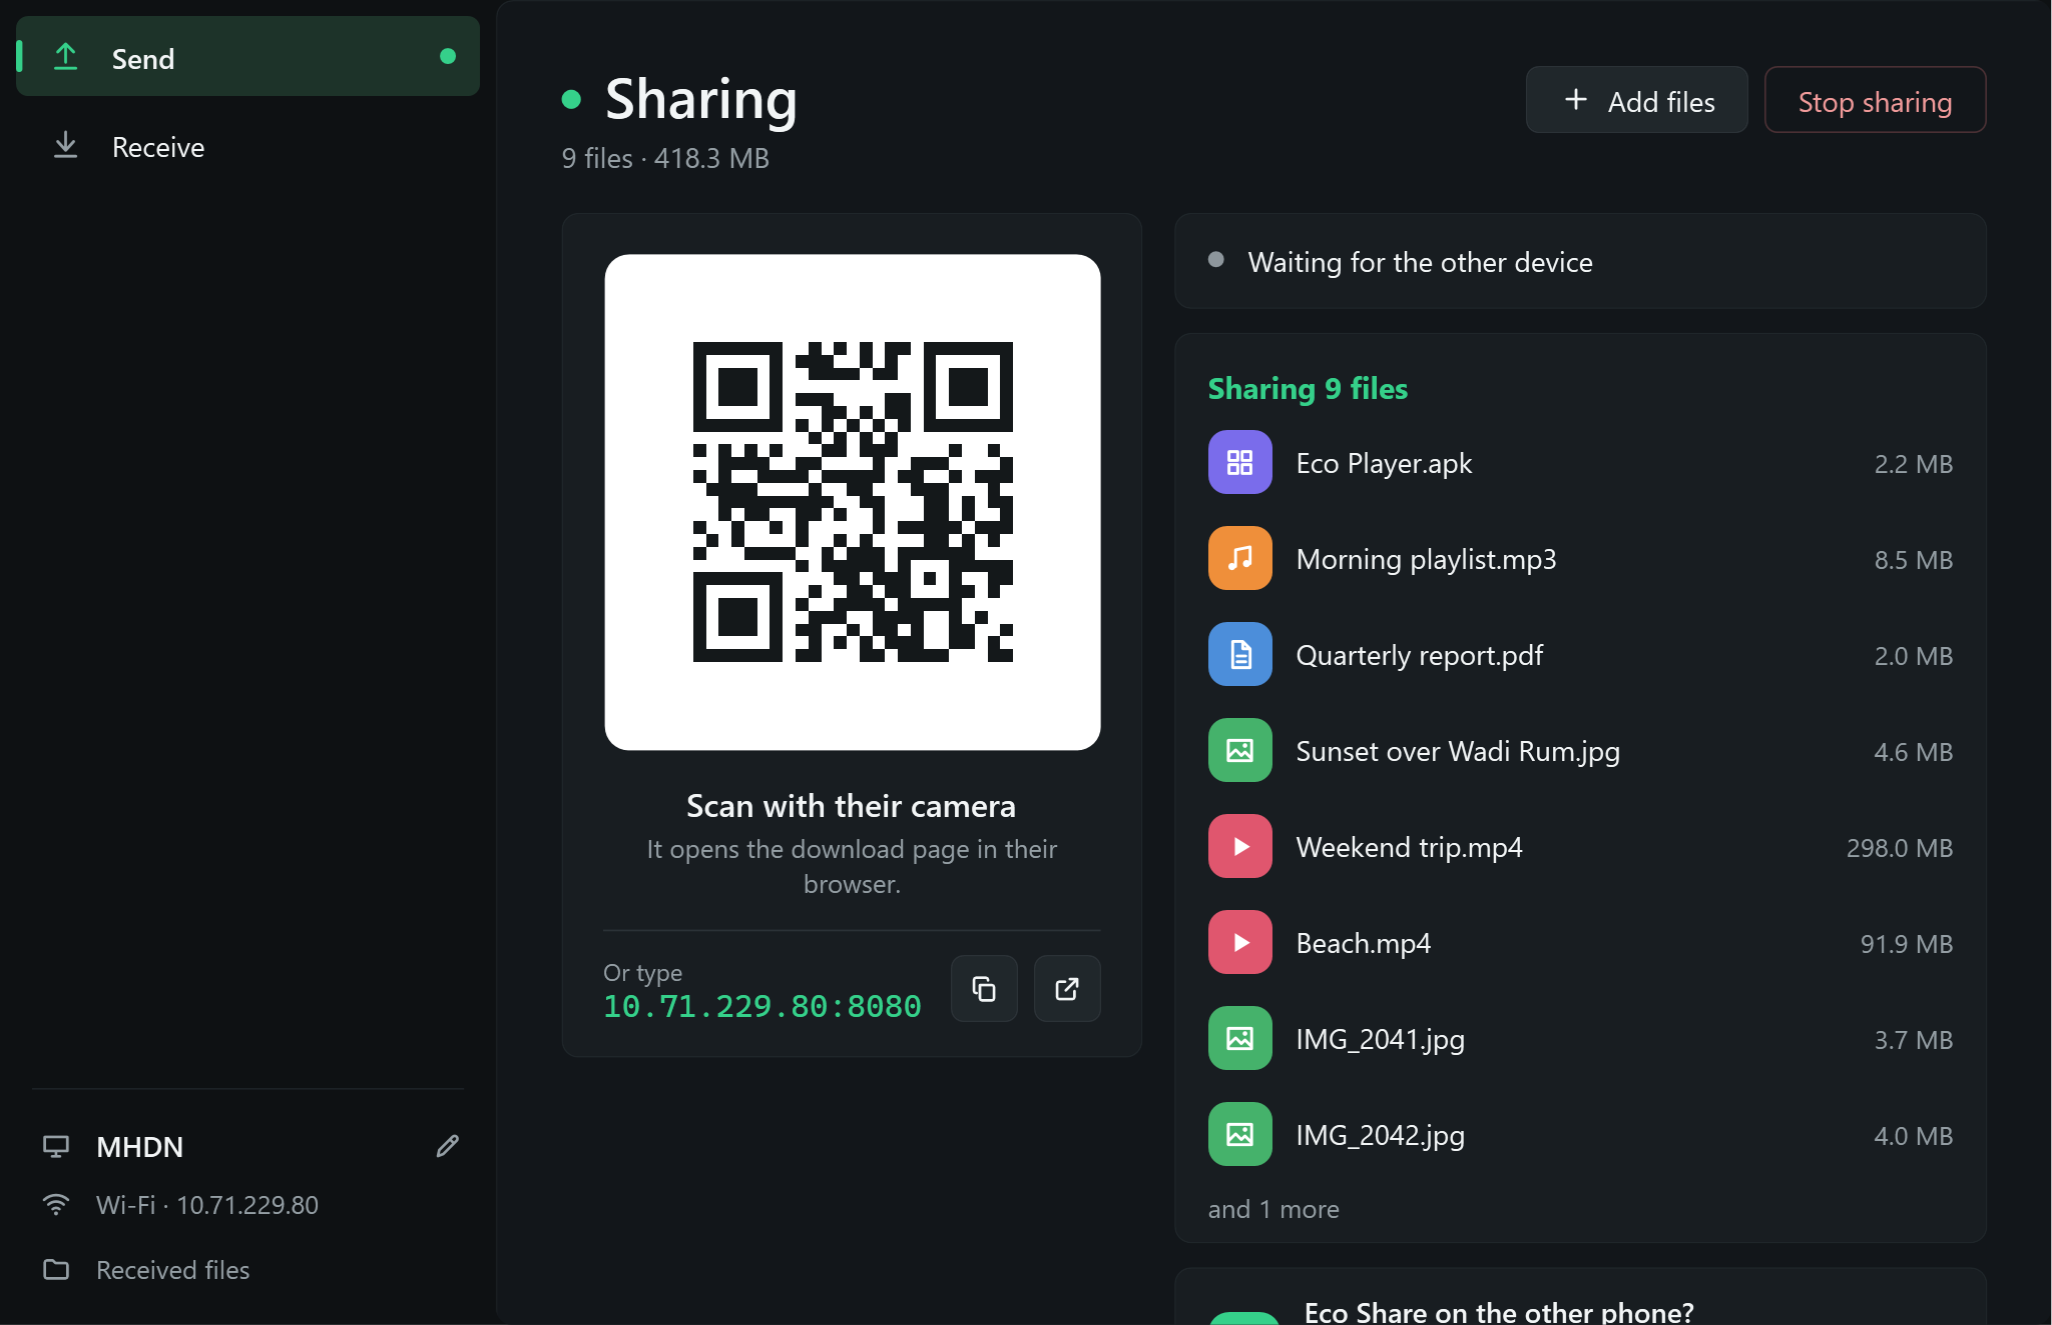This screenshot has height=1325, width=2052.
Task: Click the 'Sharing 9 files' heading
Action: 1307,388
